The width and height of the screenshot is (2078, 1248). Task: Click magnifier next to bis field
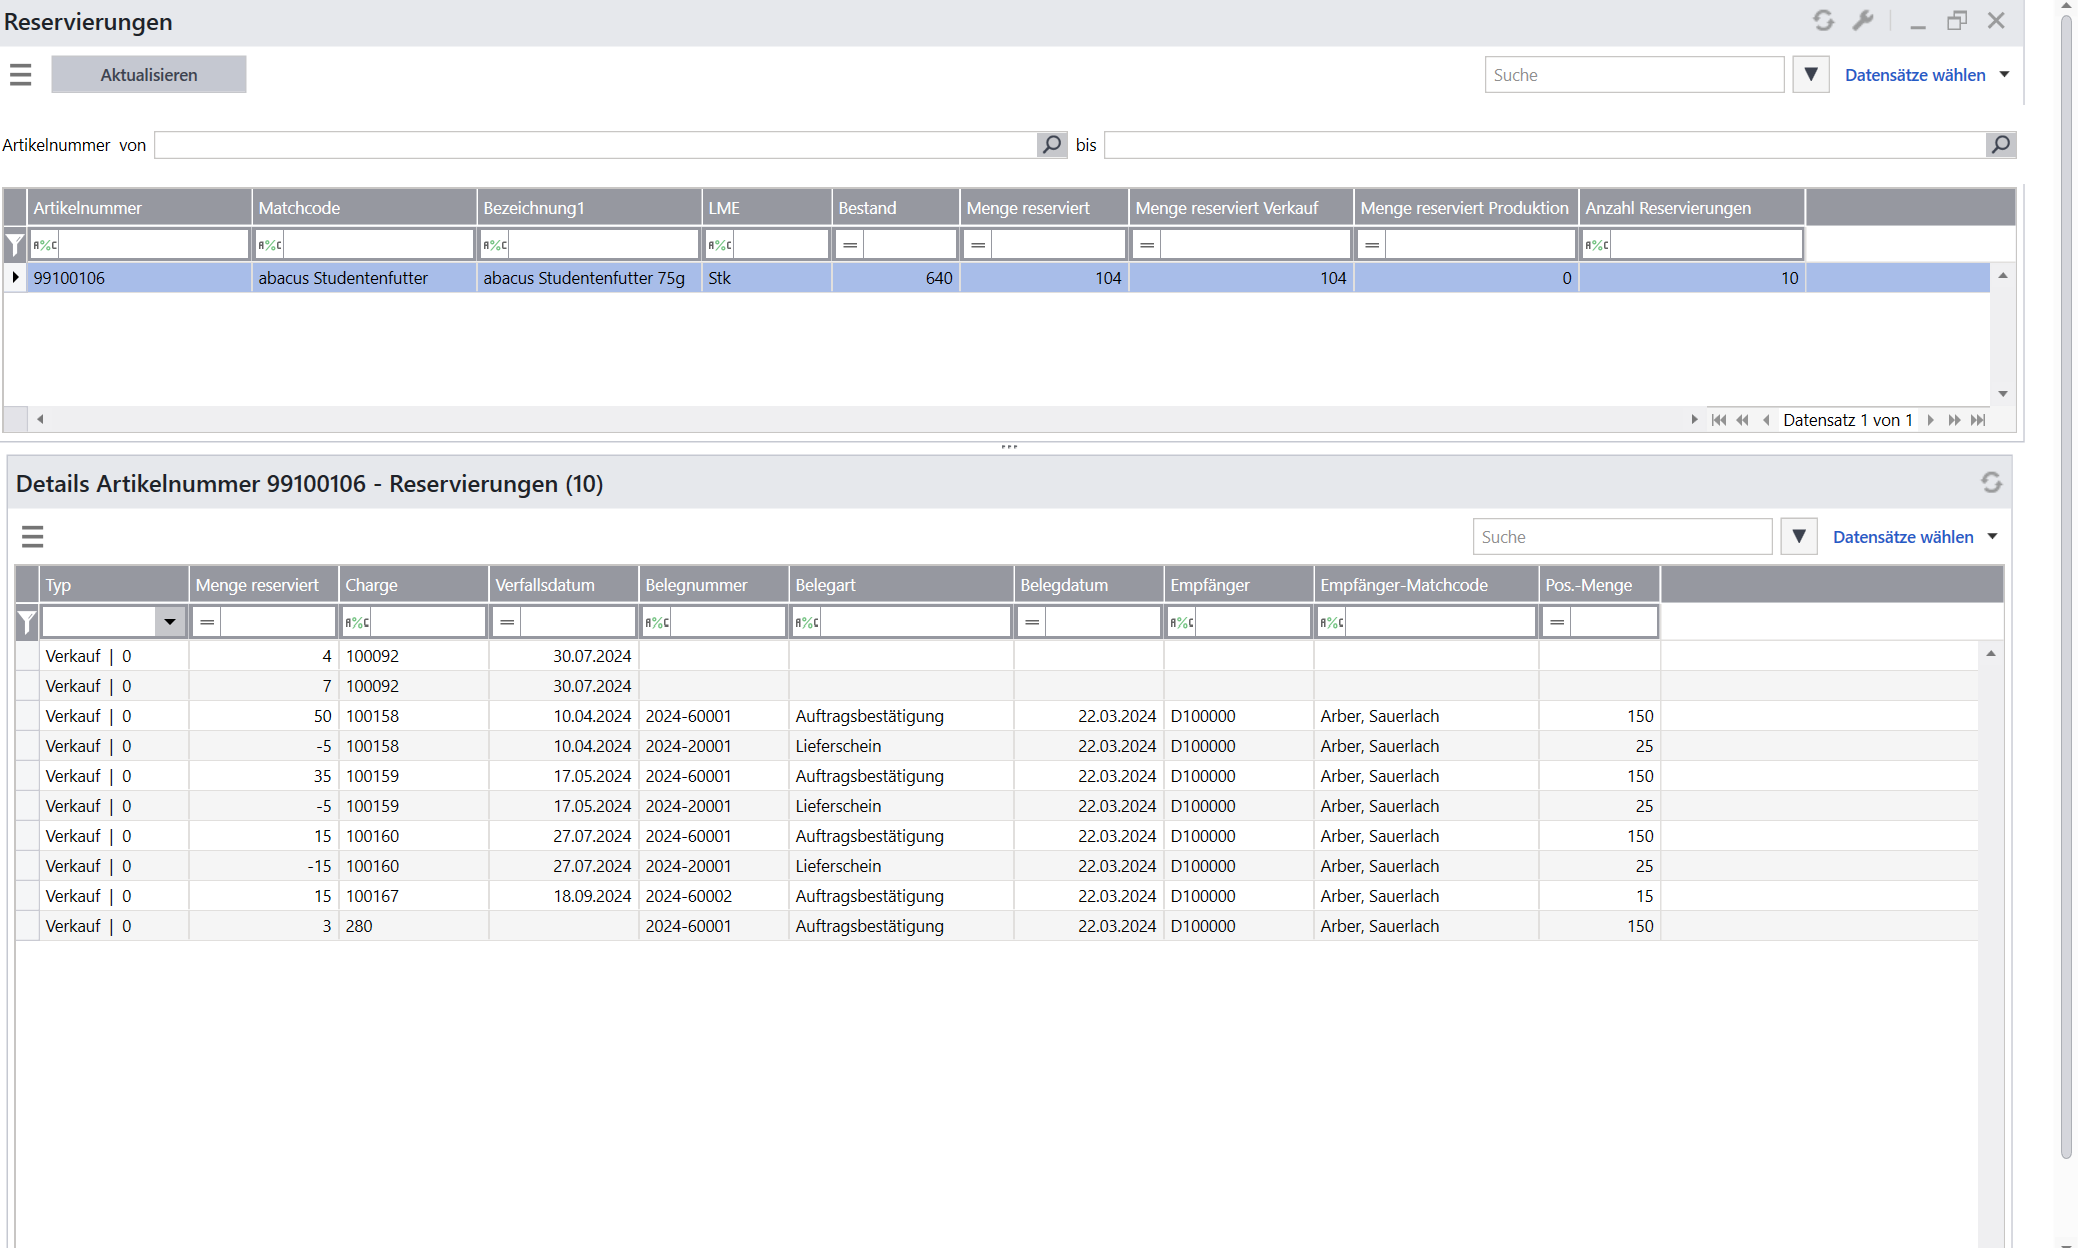click(x=2000, y=145)
